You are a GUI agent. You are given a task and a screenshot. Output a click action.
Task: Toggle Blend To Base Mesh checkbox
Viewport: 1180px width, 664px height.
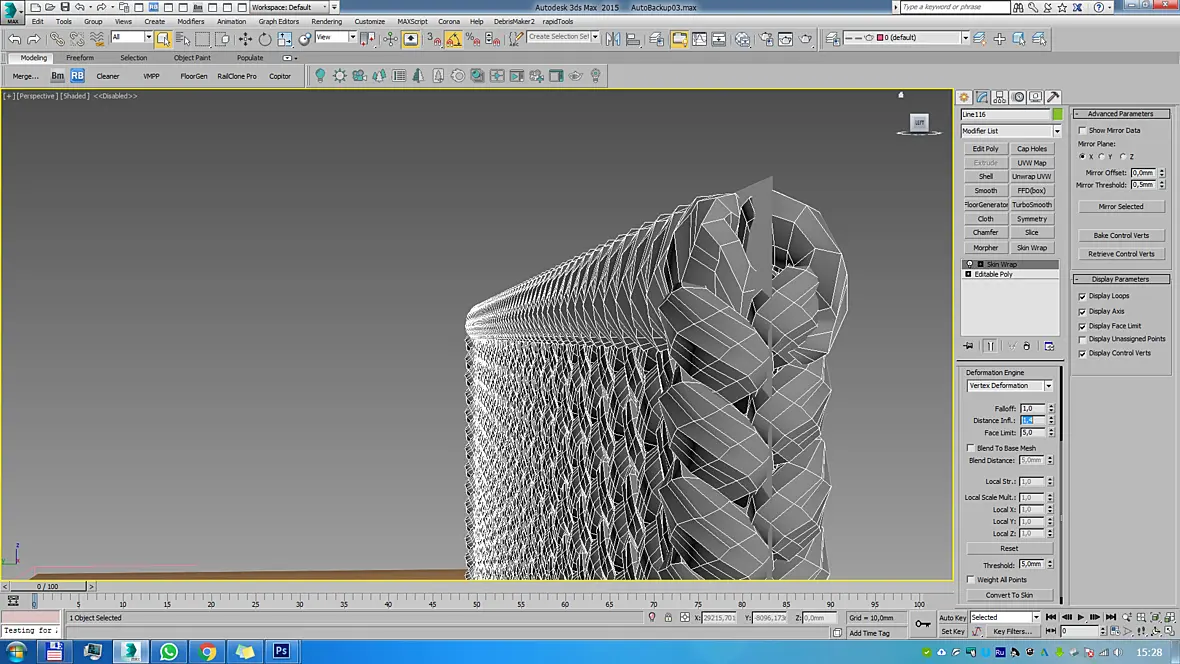tap(971, 448)
